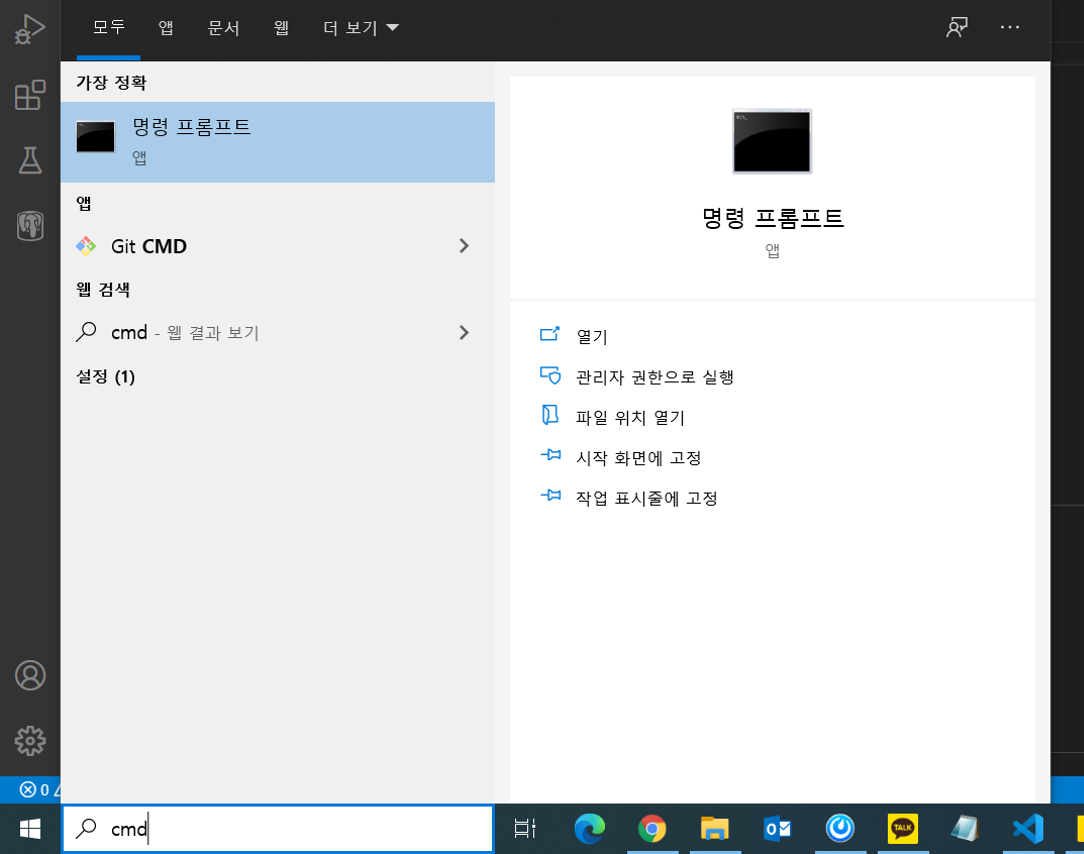Click the Windows Start button
Viewport: 1084px width, 854px height.
30,828
